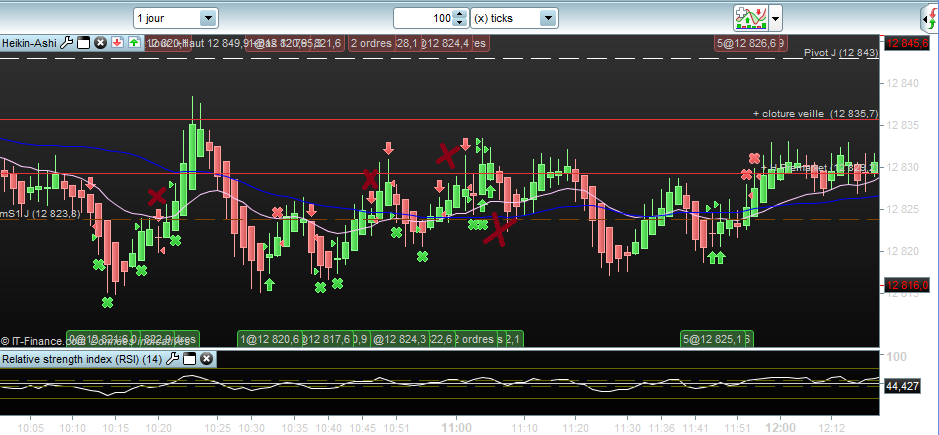Click the '@12 824,3' buy order label
The height and width of the screenshot is (435, 939).
click(x=399, y=339)
